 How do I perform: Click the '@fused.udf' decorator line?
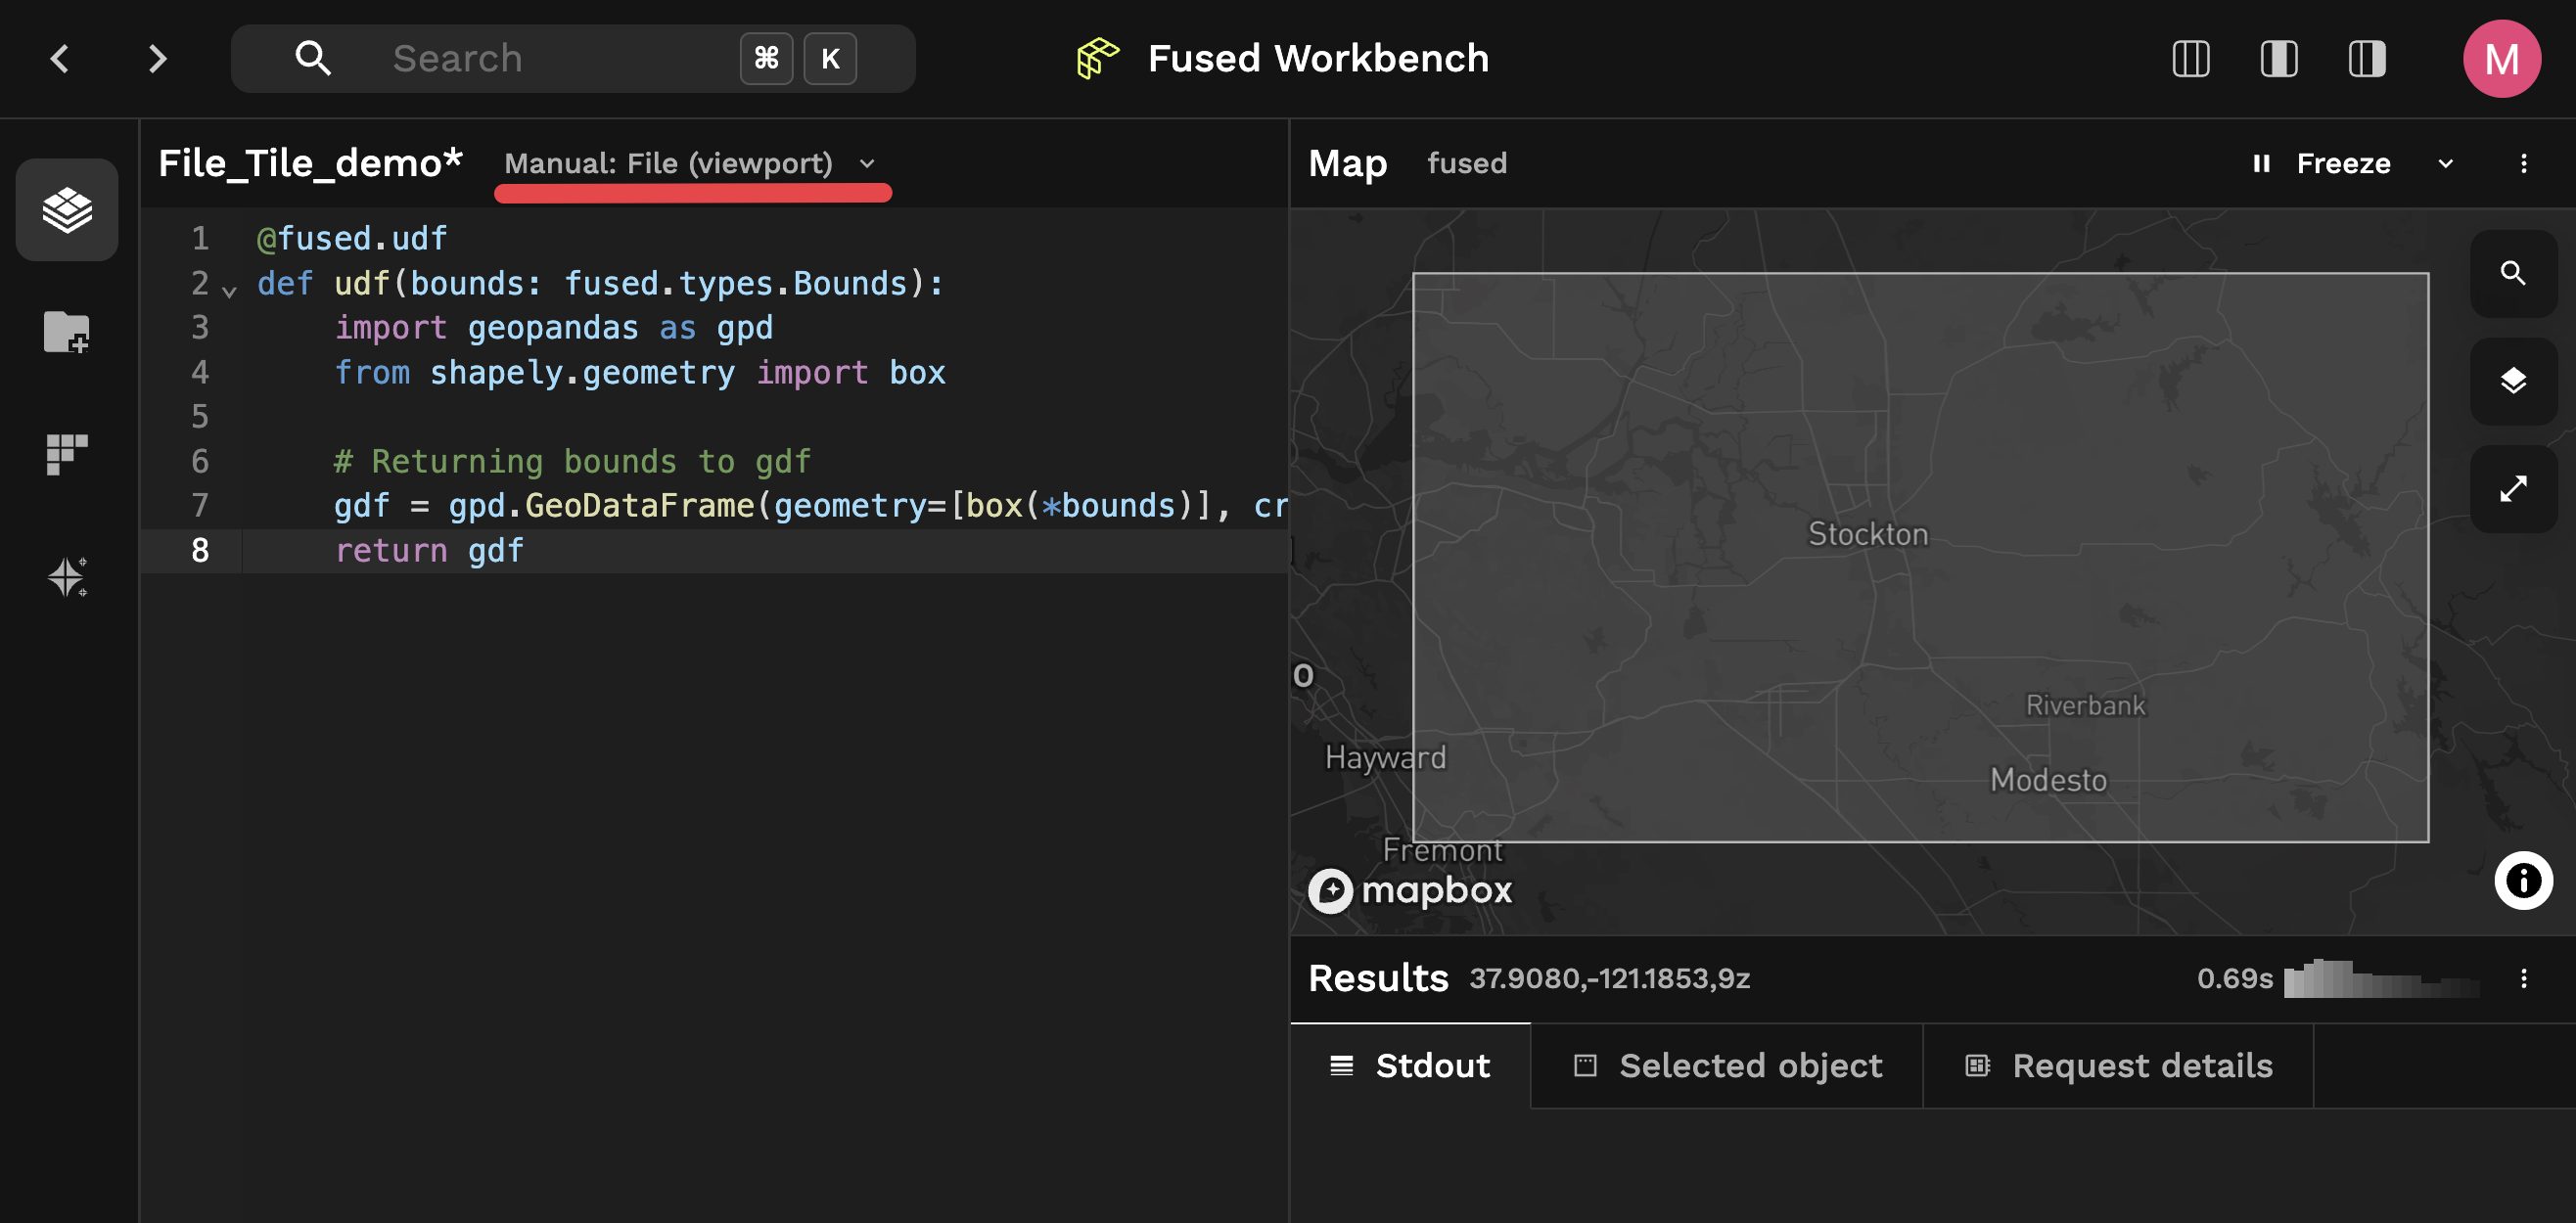click(x=352, y=238)
